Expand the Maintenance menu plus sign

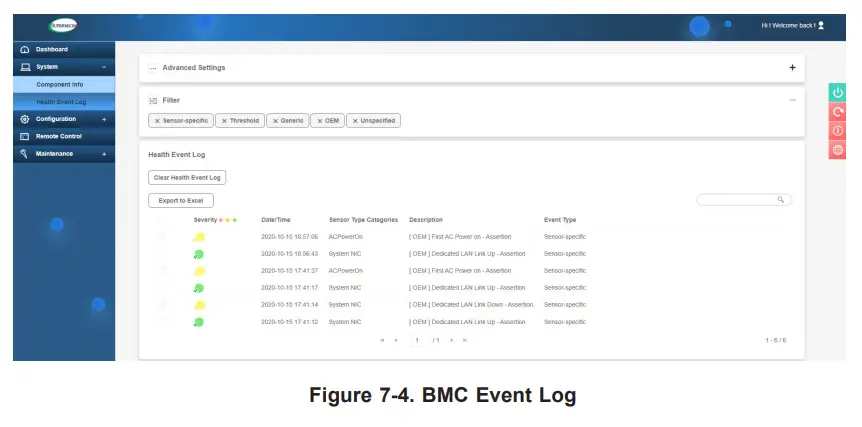(x=104, y=154)
